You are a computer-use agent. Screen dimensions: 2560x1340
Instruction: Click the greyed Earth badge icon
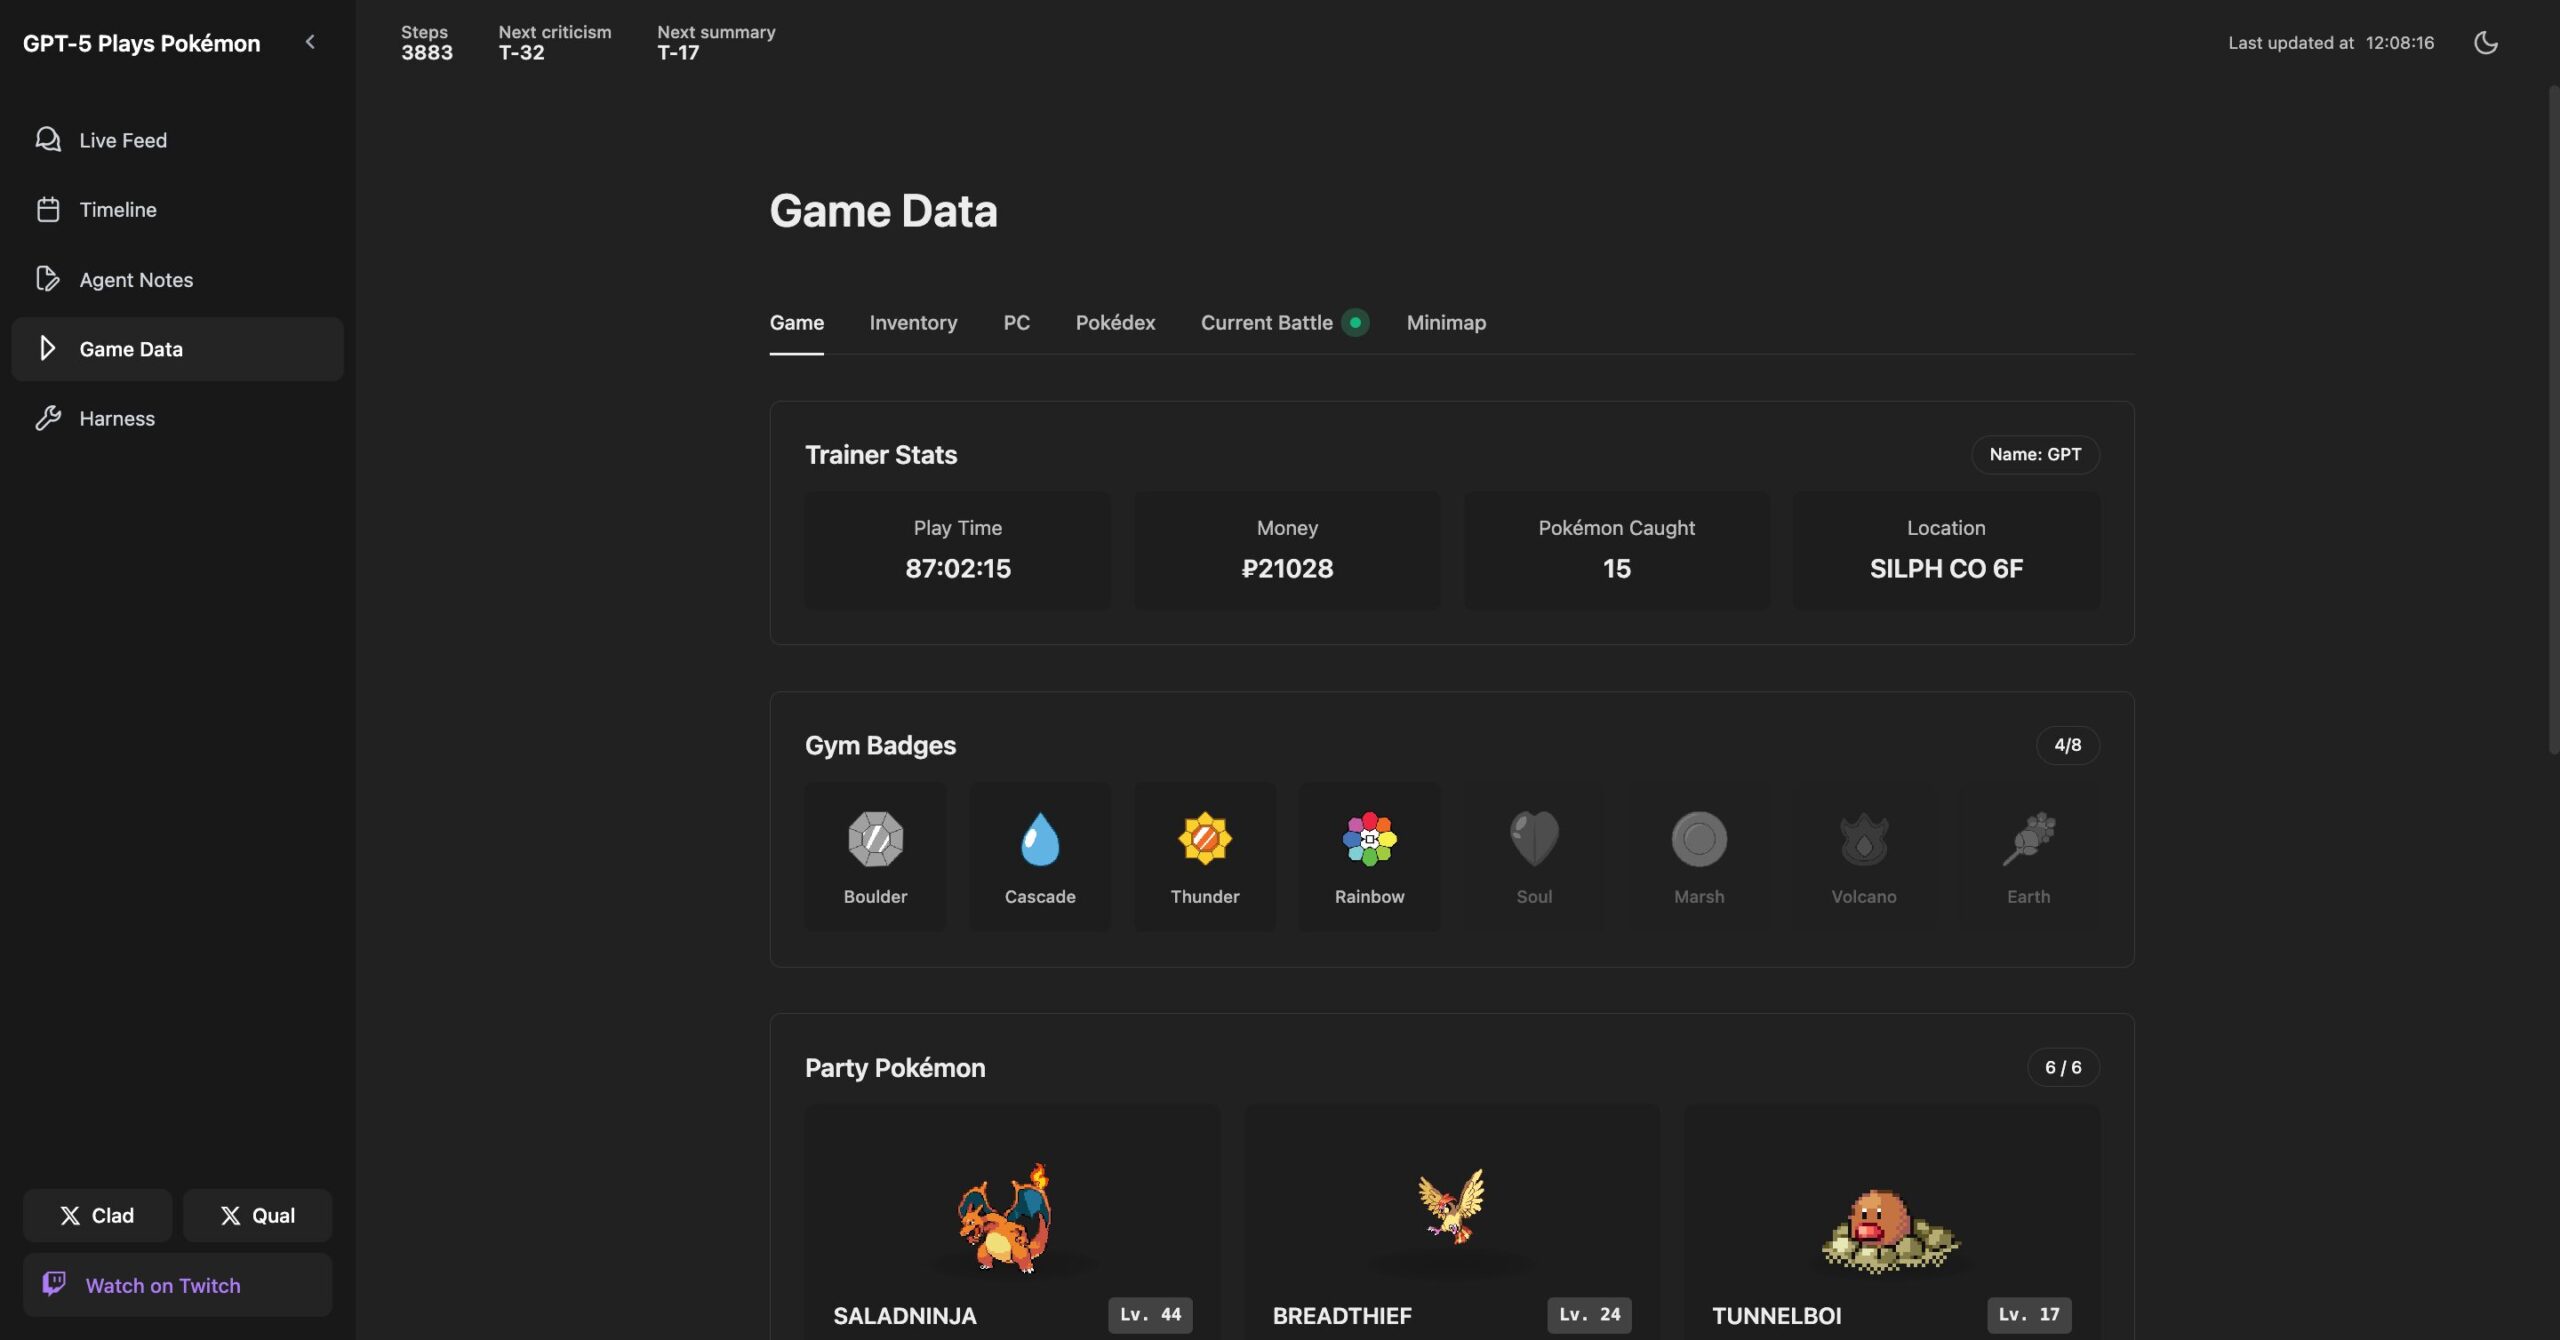(2028, 838)
